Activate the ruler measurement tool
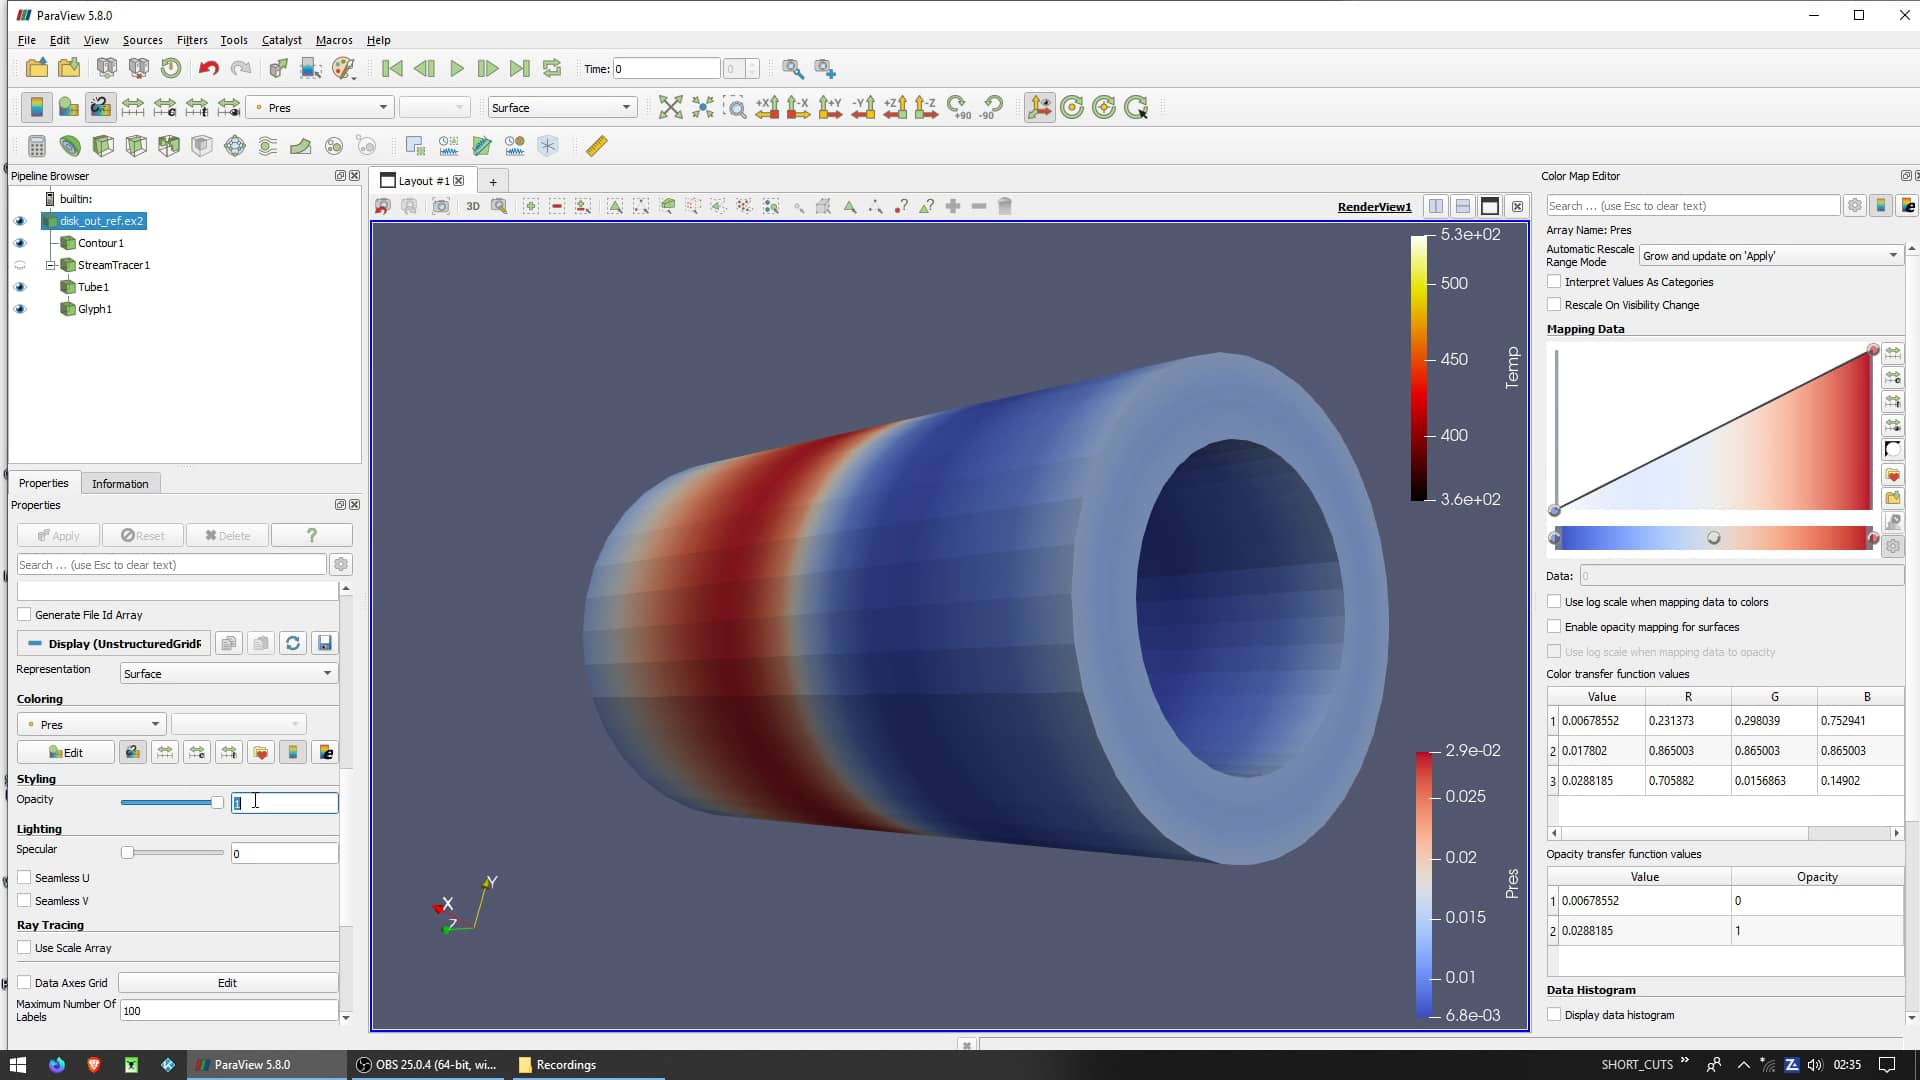The width and height of the screenshot is (1920, 1080). (x=596, y=145)
